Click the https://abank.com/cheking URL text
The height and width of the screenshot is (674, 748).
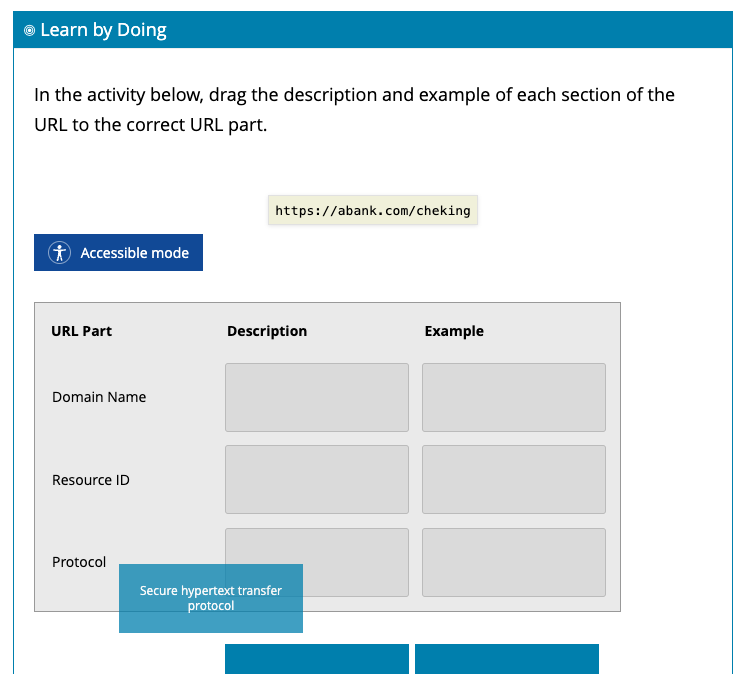coord(373,210)
